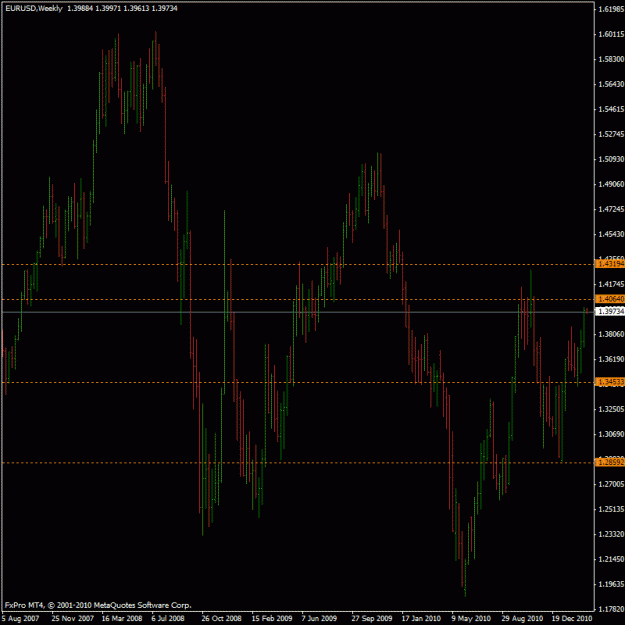The image size is (625, 625).
Task: Click the 1.27005 price axis label
Action: pyautogui.click(x=611, y=484)
